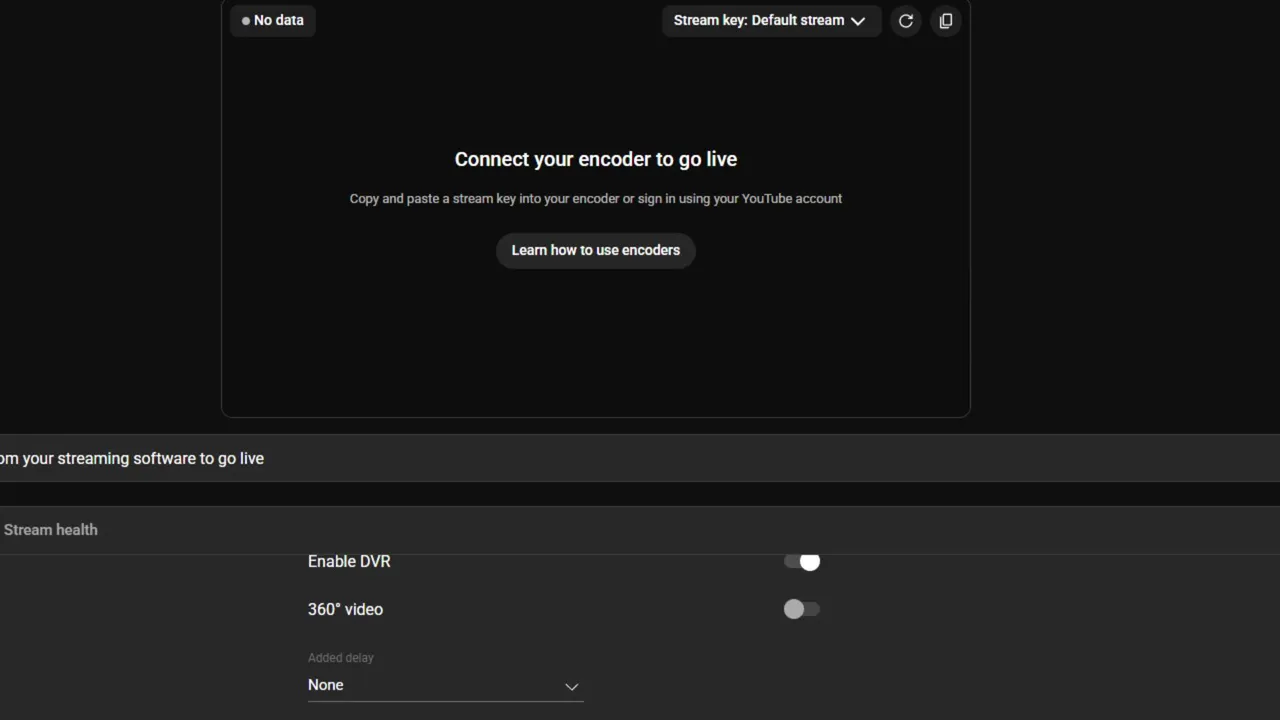Open the Stream health tab
Screen dimensions: 1280x720
(51, 530)
